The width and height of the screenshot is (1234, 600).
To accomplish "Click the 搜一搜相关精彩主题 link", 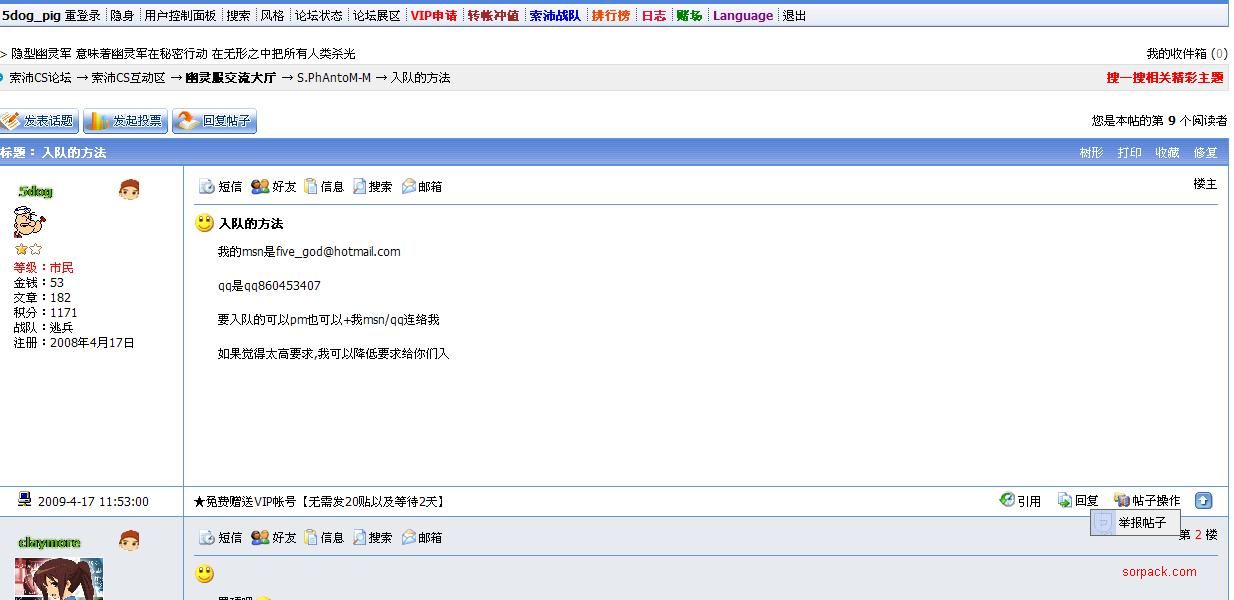I will point(1164,78).
